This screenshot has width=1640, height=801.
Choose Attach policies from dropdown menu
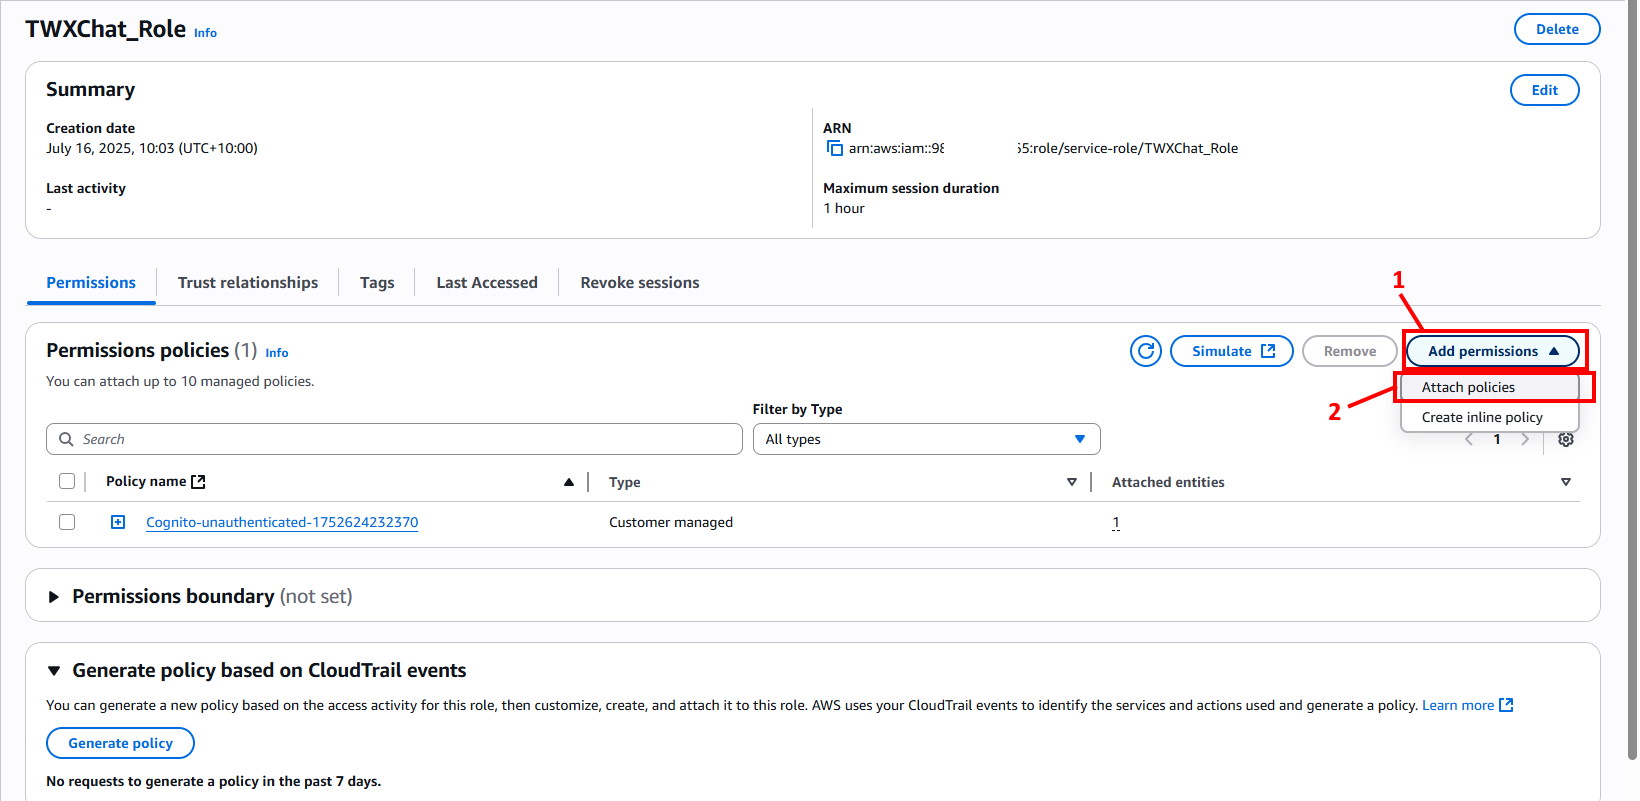point(1468,387)
